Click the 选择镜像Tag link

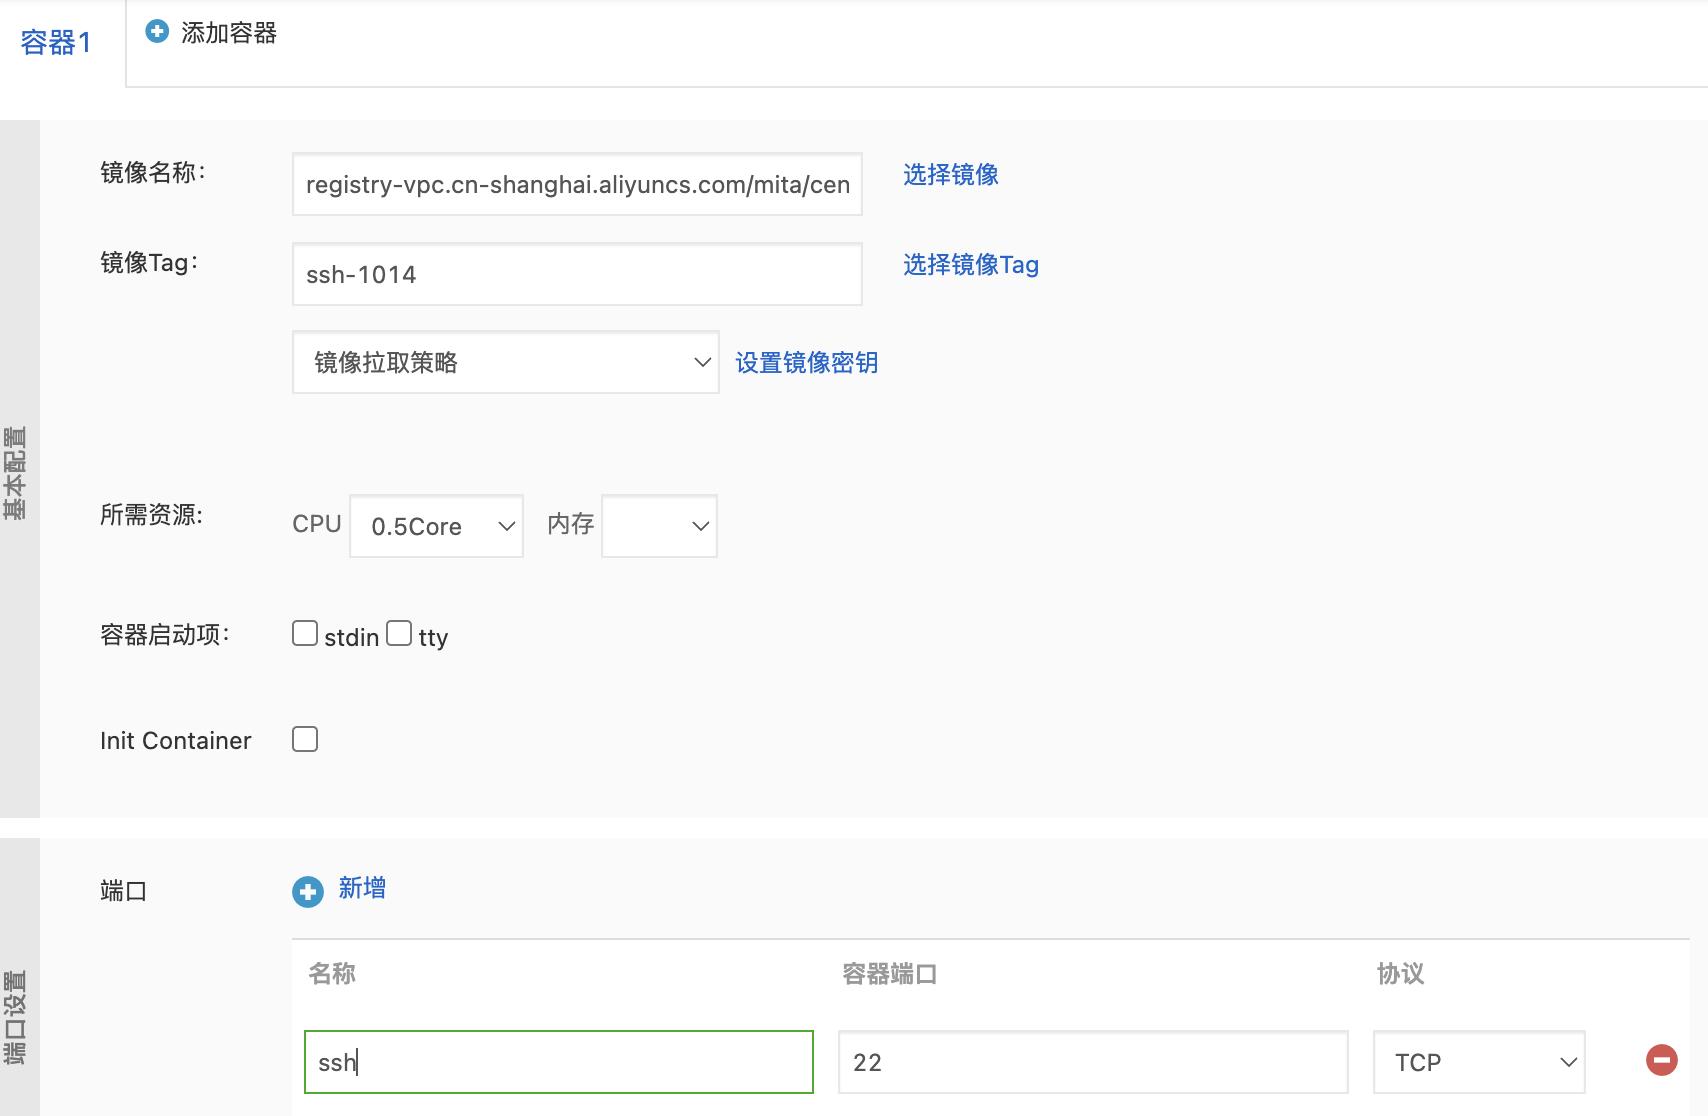click(971, 265)
